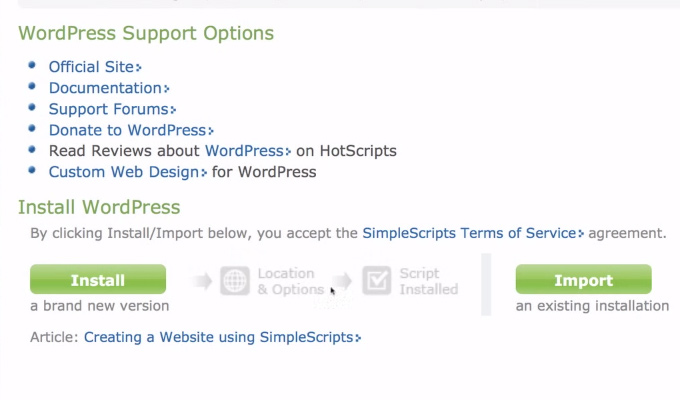Click the Location & Options step label
Viewport: 680px width, 400px height.
tap(291, 282)
